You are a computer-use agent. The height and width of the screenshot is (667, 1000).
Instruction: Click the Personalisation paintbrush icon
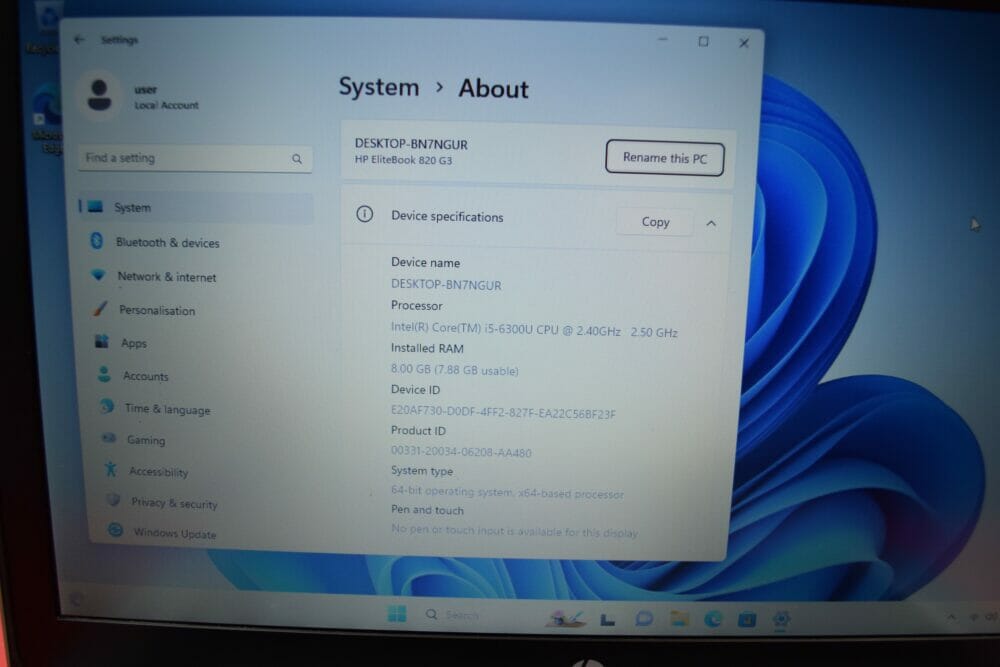pos(100,309)
